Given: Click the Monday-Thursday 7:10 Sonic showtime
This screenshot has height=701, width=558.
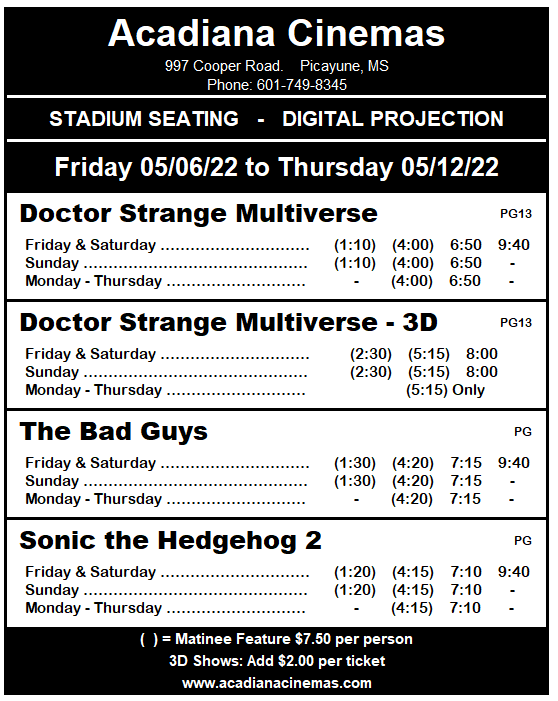Looking at the screenshot, I should [465, 608].
